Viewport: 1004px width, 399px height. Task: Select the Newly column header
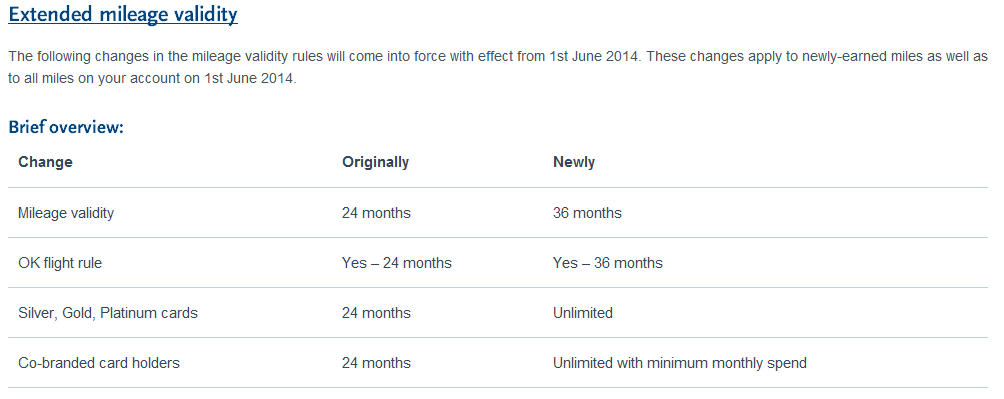click(574, 162)
